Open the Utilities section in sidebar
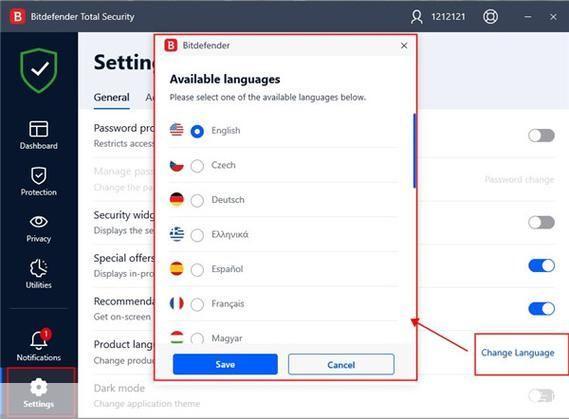Screen dimensions: 569x419 point(38,274)
